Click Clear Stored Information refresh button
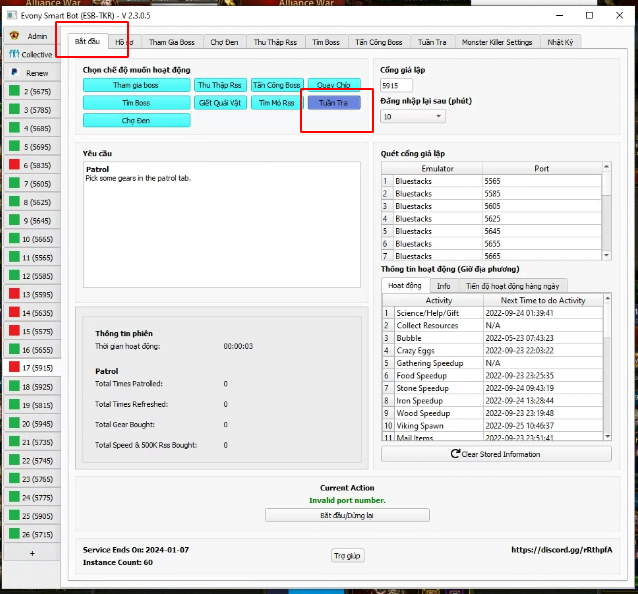The width and height of the screenshot is (638, 594). click(496, 454)
